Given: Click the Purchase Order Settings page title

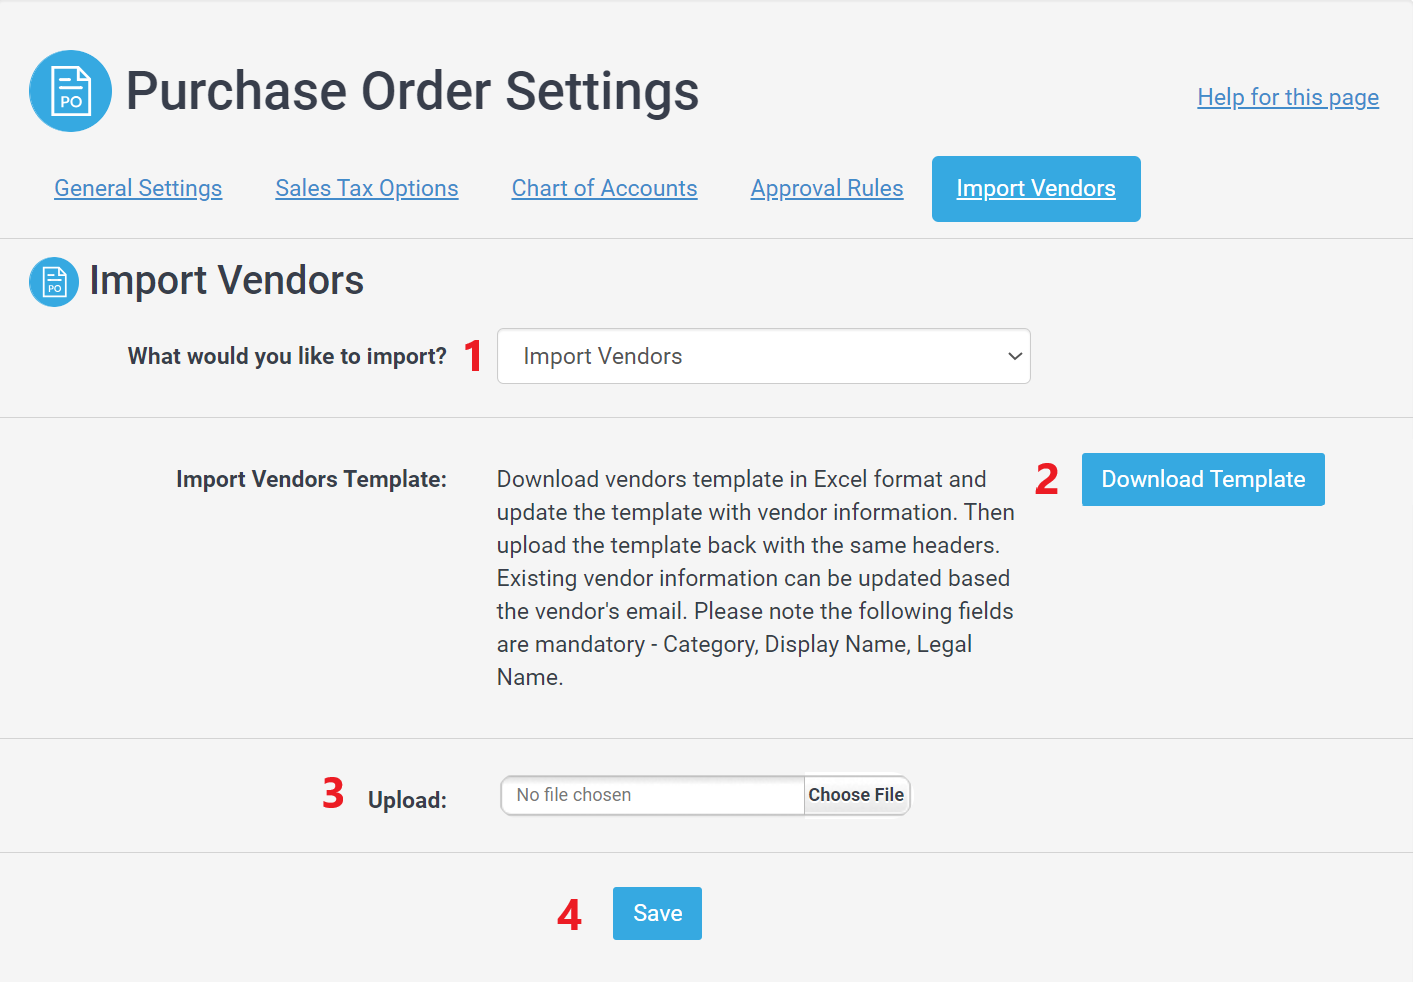Looking at the screenshot, I should pyautogui.click(x=412, y=91).
